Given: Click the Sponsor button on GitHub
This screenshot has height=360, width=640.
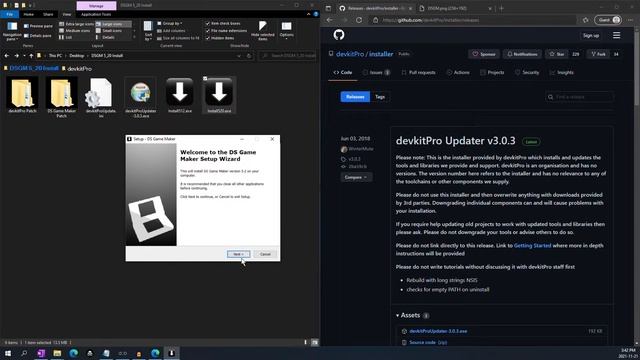Looking at the screenshot, I should 484,54.
